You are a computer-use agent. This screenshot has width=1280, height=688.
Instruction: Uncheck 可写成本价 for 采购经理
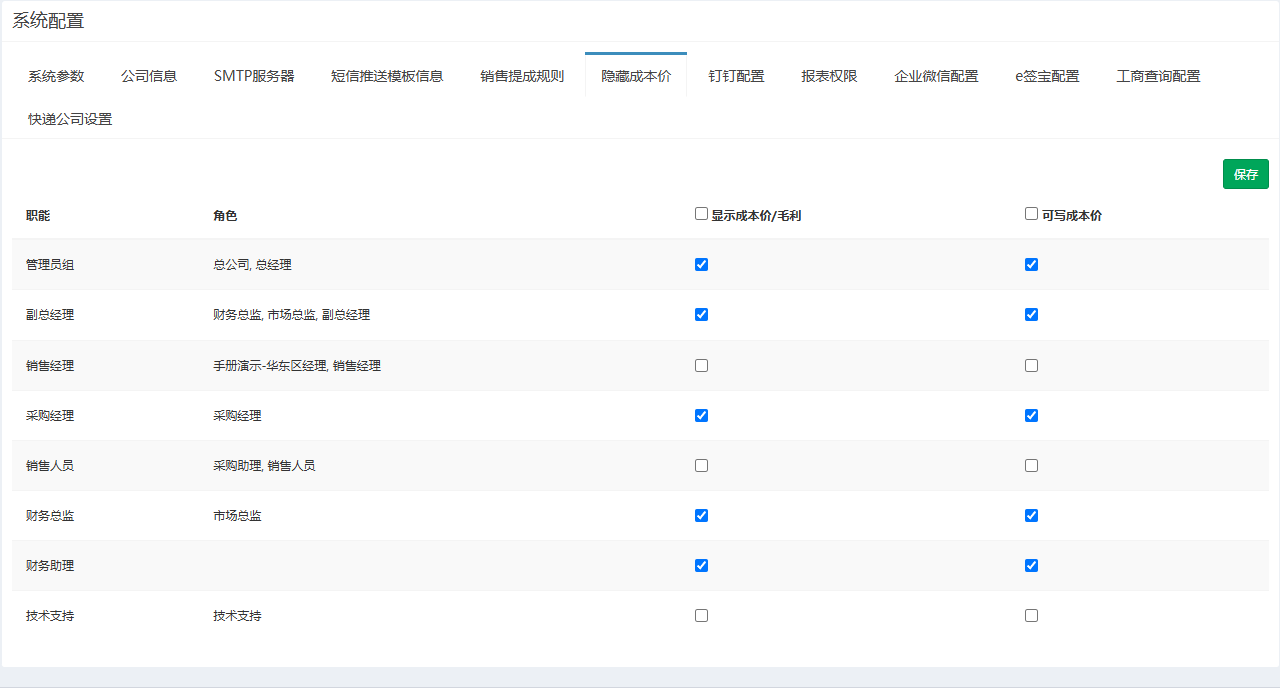click(x=1031, y=416)
